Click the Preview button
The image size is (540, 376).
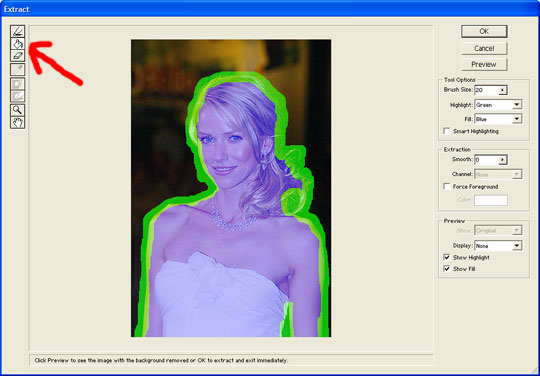484,64
